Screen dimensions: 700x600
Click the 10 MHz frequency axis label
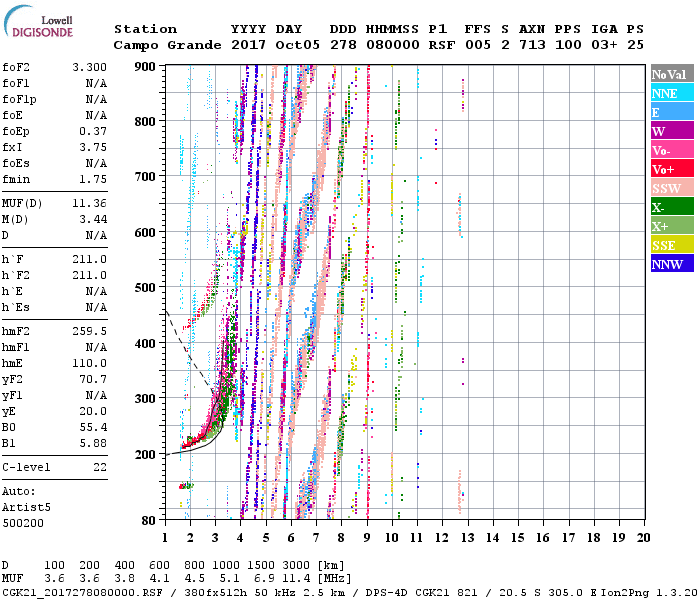pyautogui.click(x=392, y=538)
